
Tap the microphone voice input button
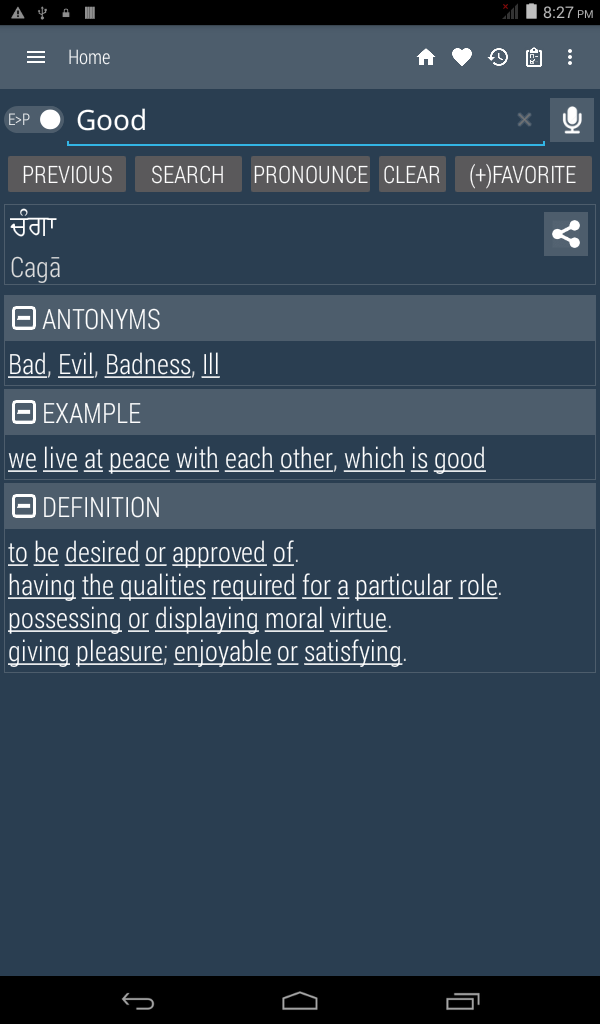point(572,120)
